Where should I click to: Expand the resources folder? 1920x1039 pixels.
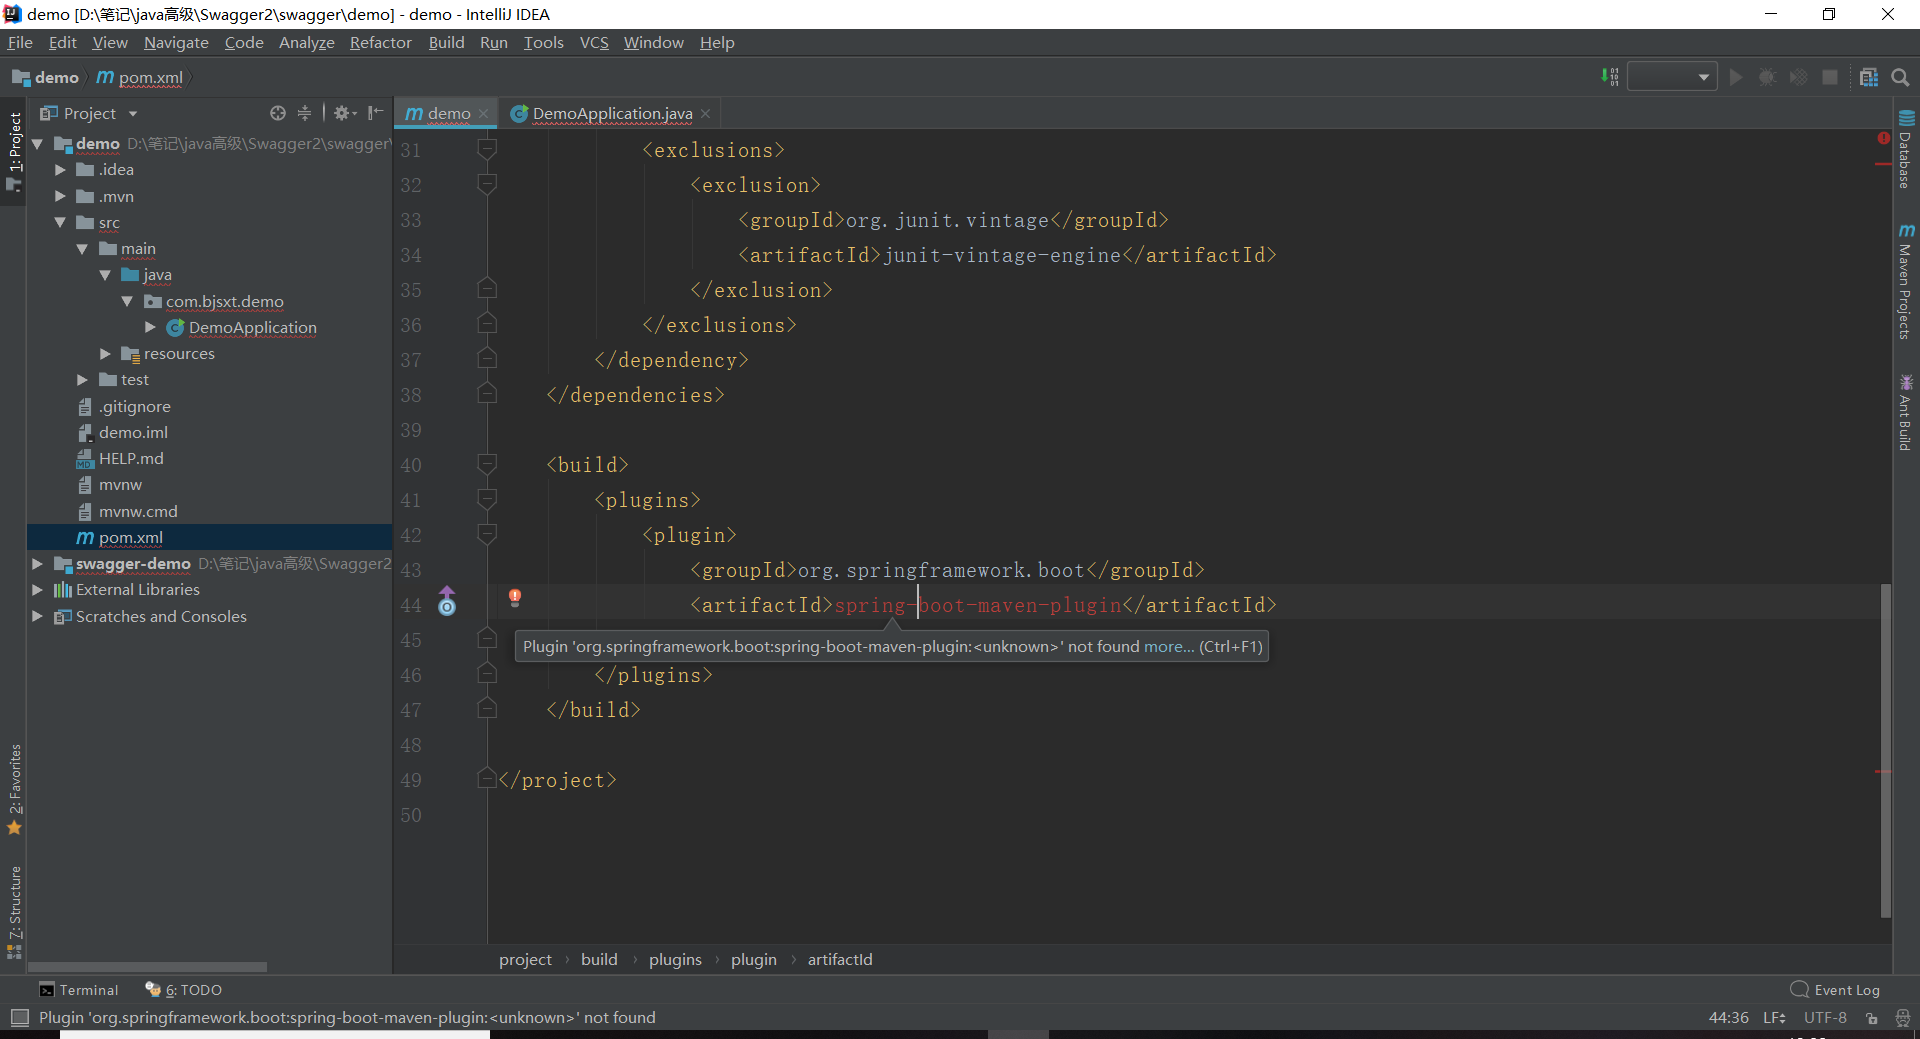point(105,353)
